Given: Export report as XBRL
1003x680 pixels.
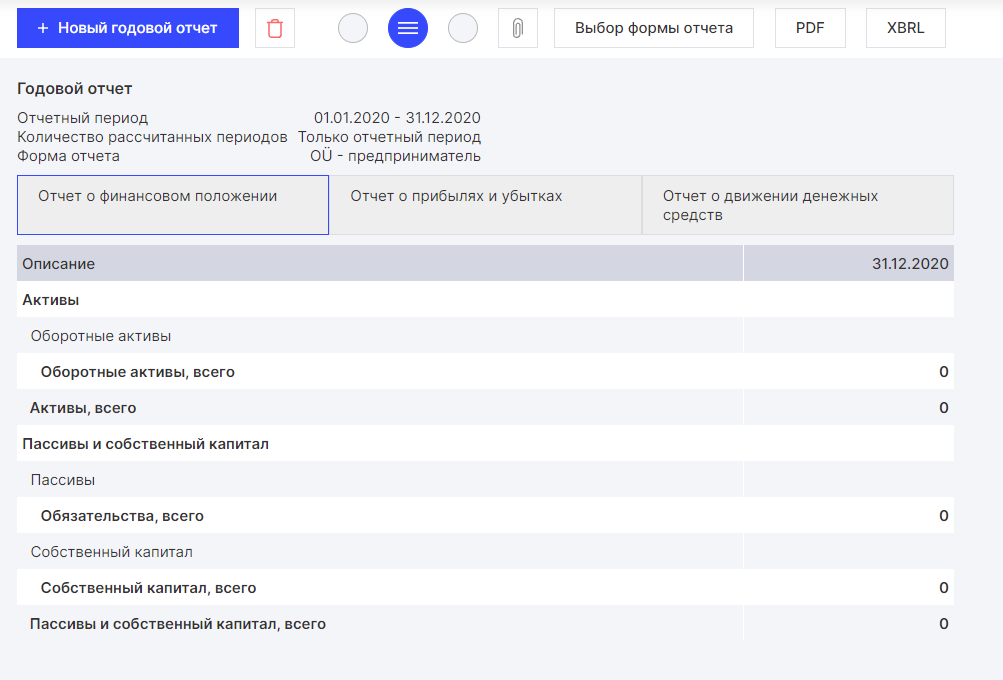Looking at the screenshot, I should point(905,28).
